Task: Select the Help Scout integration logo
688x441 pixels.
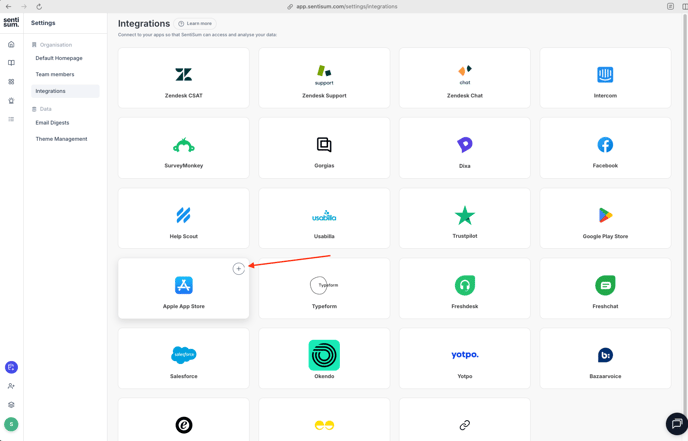Action: 183,215
